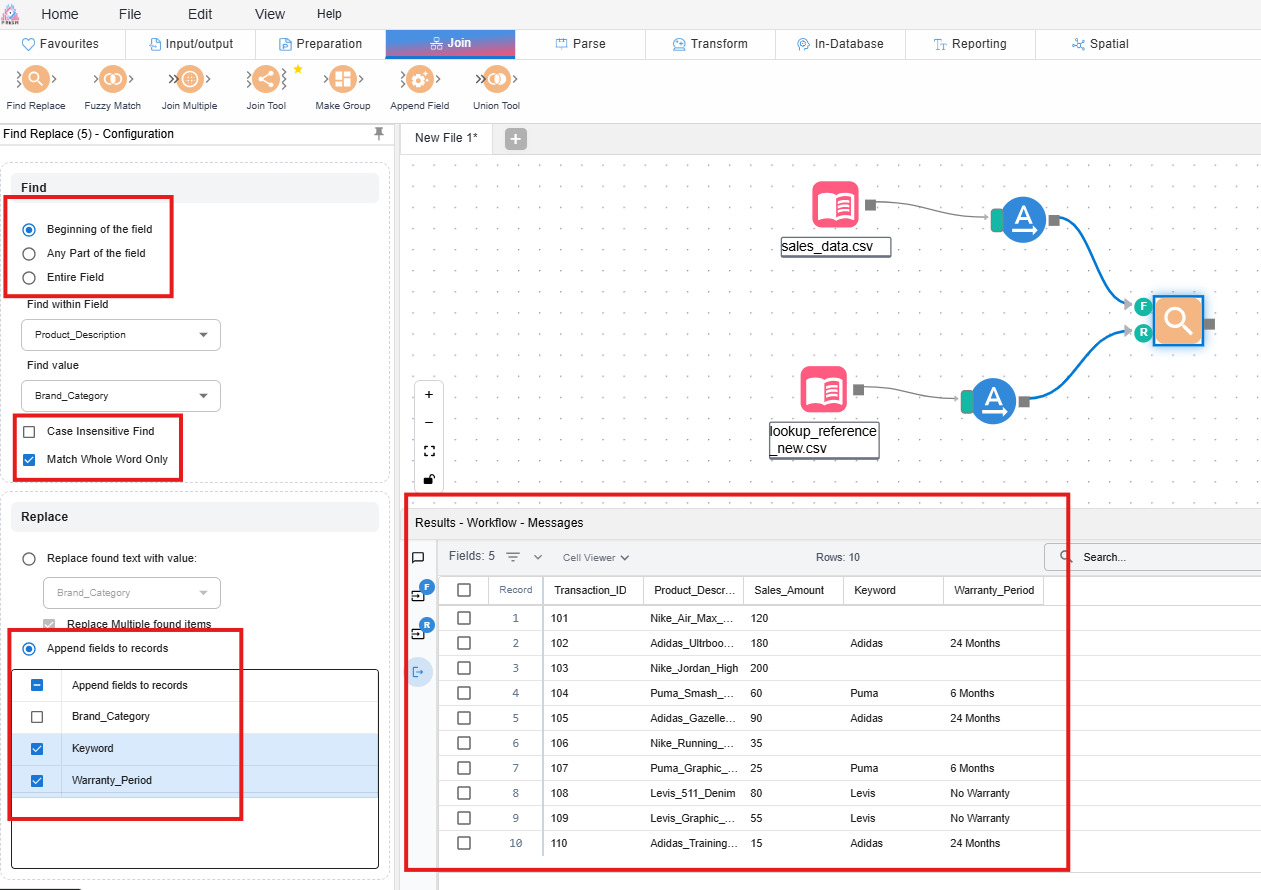
Task: Click the Join Multiple tool icon
Action: (189, 80)
